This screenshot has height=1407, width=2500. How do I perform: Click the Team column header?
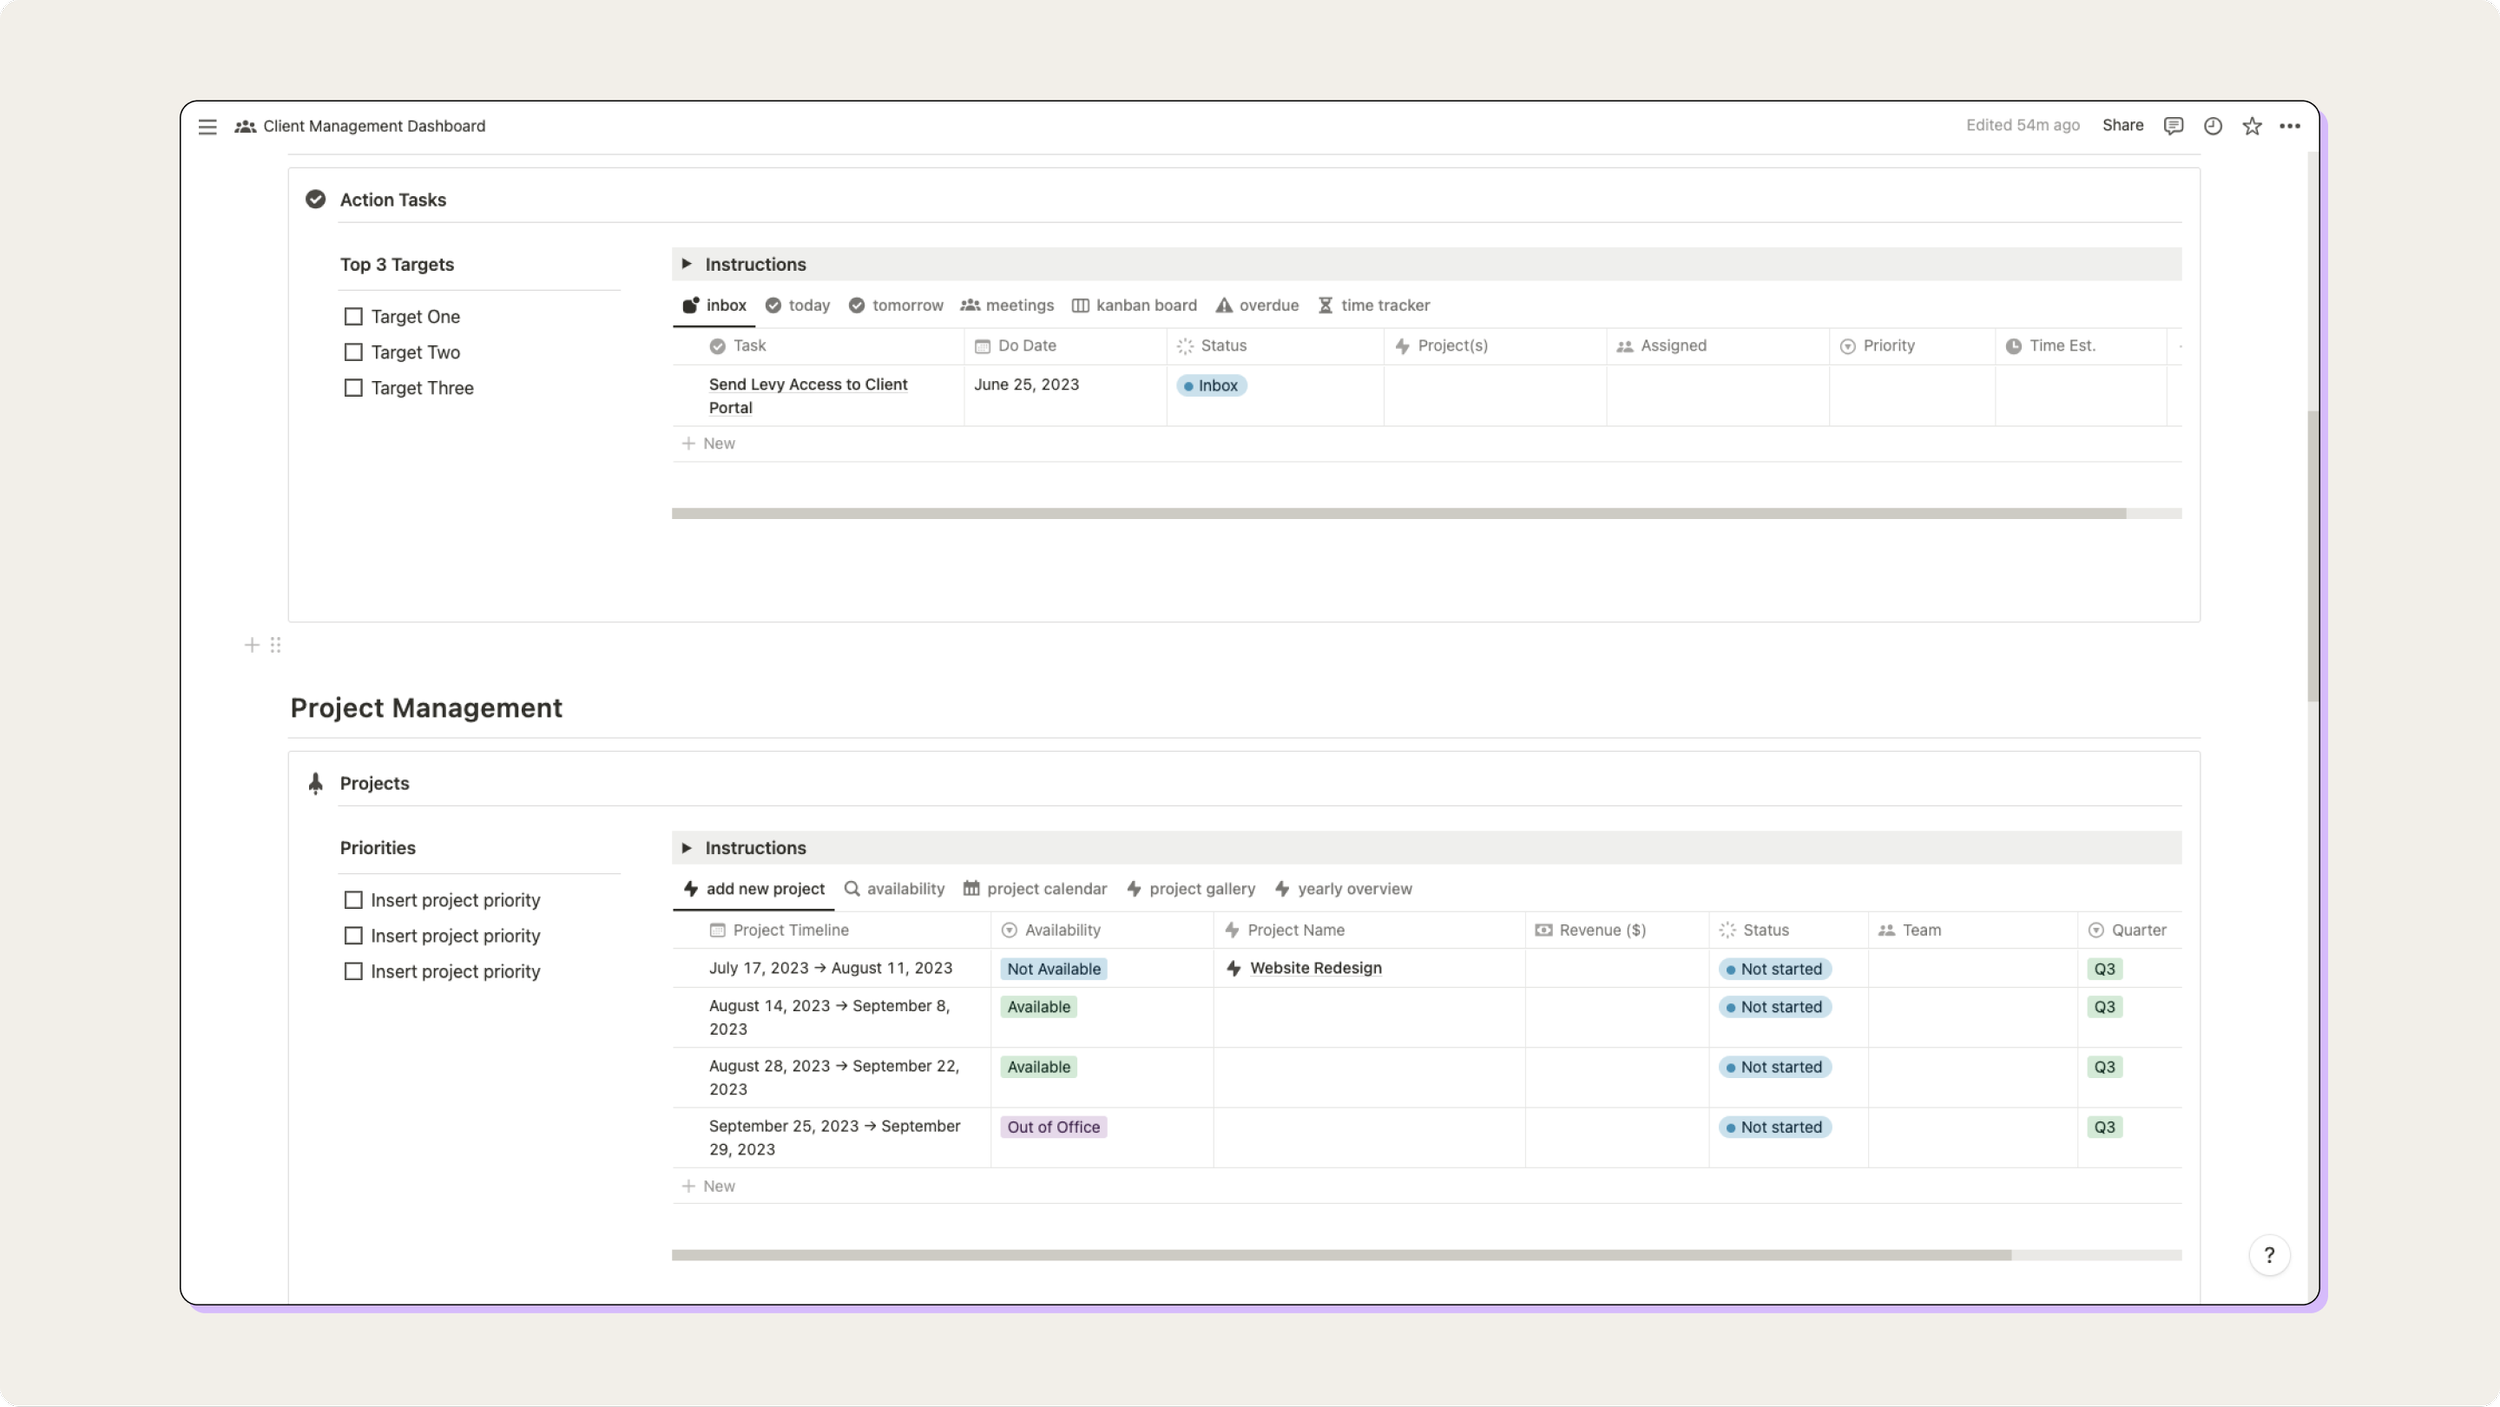[1972, 930]
